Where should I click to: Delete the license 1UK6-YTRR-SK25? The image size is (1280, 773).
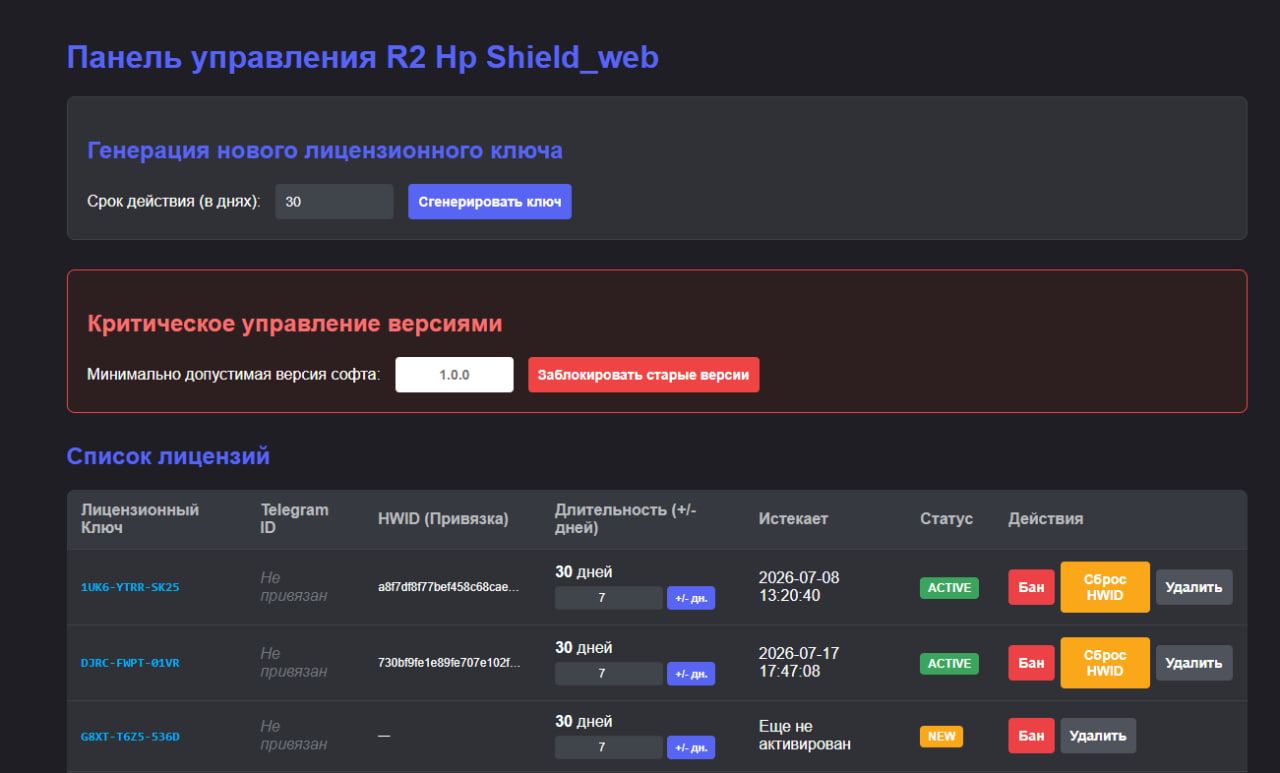pyautogui.click(x=1194, y=587)
